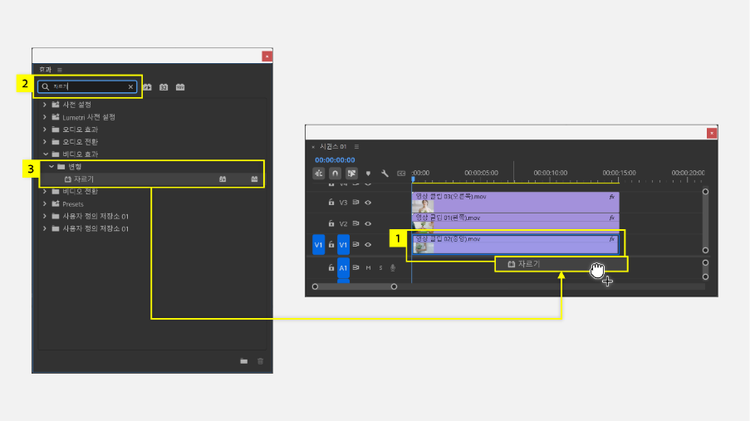Expand the 사전 설정 folder
This screenshot has height=421, width=750.
tap(45, 104)
